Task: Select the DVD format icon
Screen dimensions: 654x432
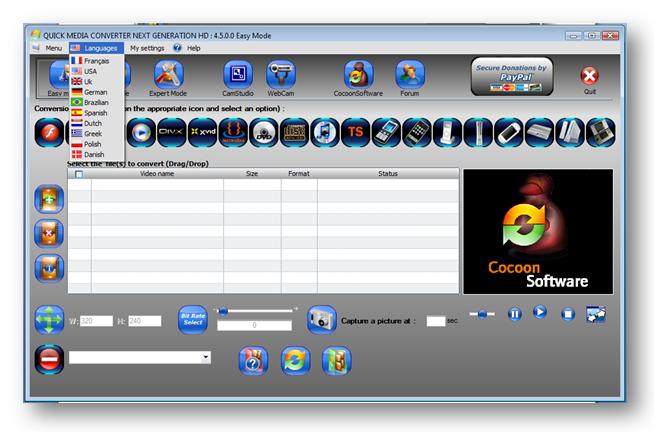Action: click(x=264, y=133)
